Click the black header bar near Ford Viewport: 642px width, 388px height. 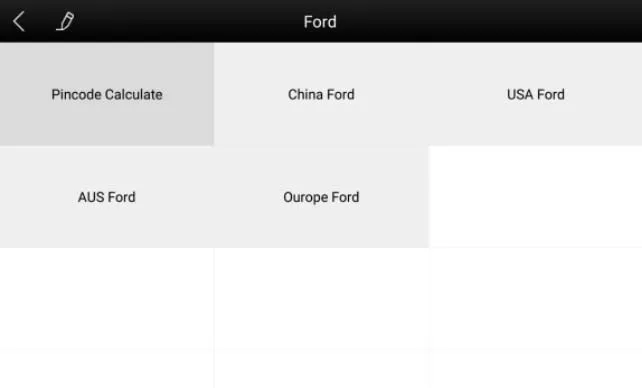click(321, 21)
